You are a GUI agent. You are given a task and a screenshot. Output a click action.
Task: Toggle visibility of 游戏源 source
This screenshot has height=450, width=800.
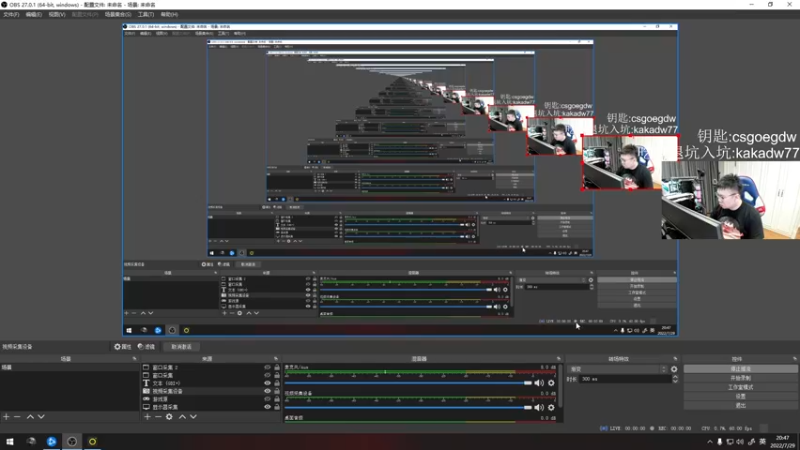pos(267,399)
